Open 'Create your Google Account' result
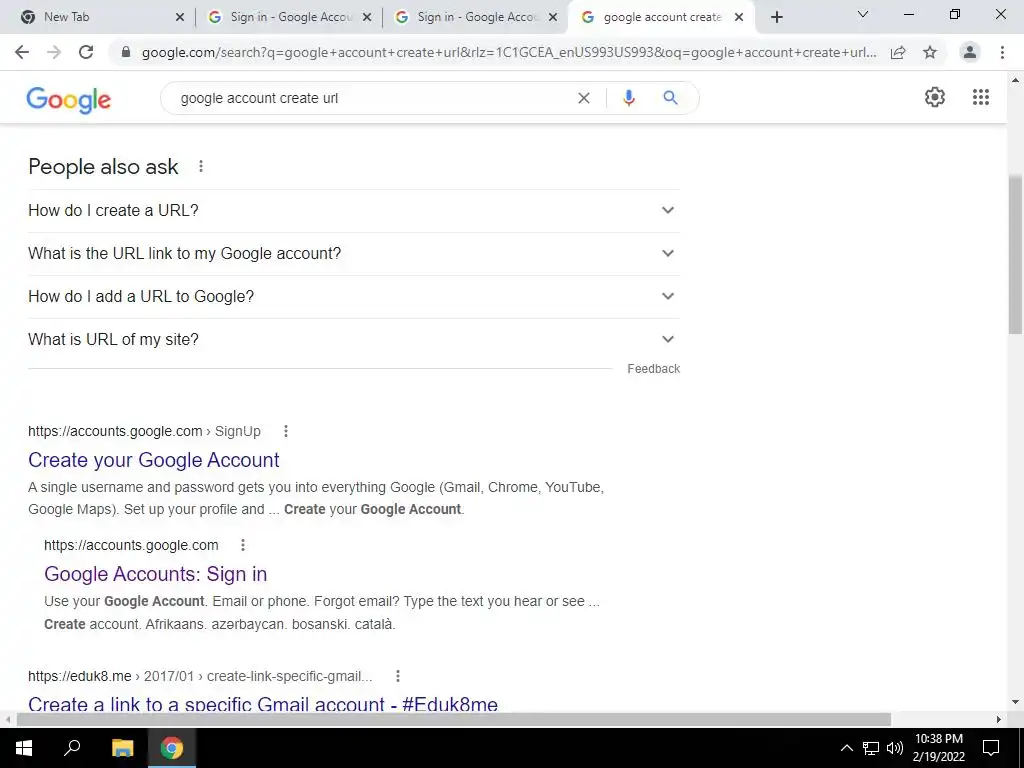The height and width of the screenshot is (768, 1024). pyautogui.click(x=153, y=460)
